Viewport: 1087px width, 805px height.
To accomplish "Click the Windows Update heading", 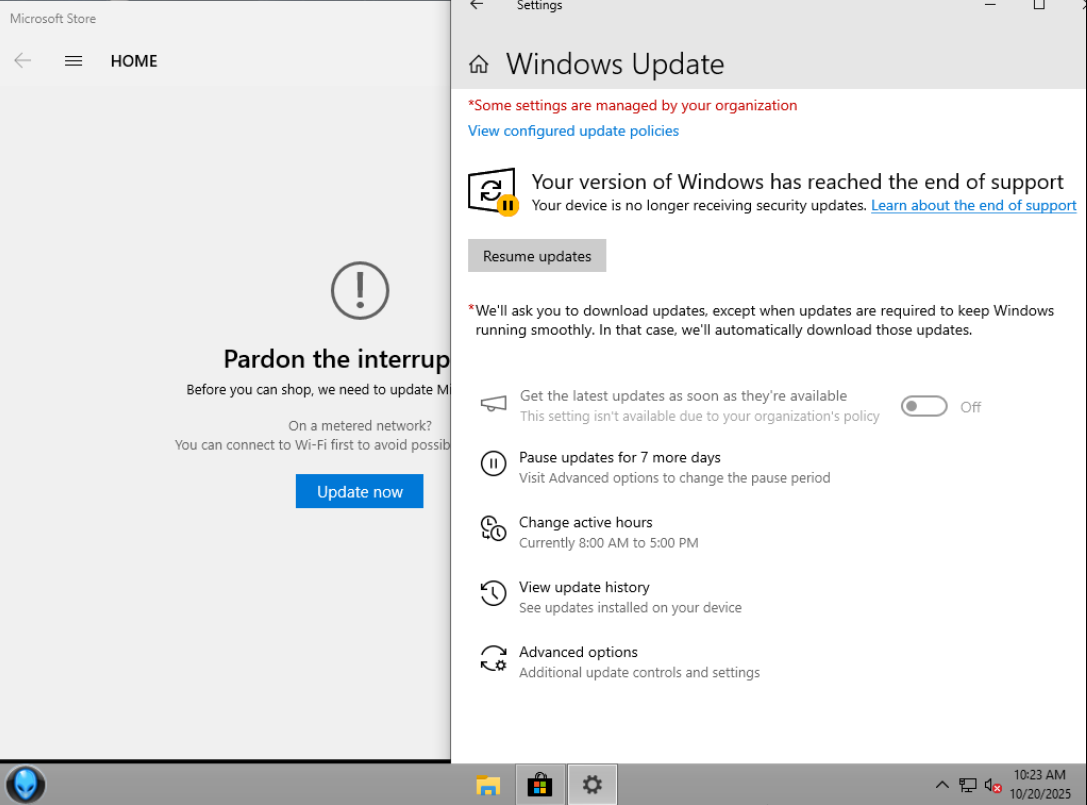I will (x=615, y=64).
